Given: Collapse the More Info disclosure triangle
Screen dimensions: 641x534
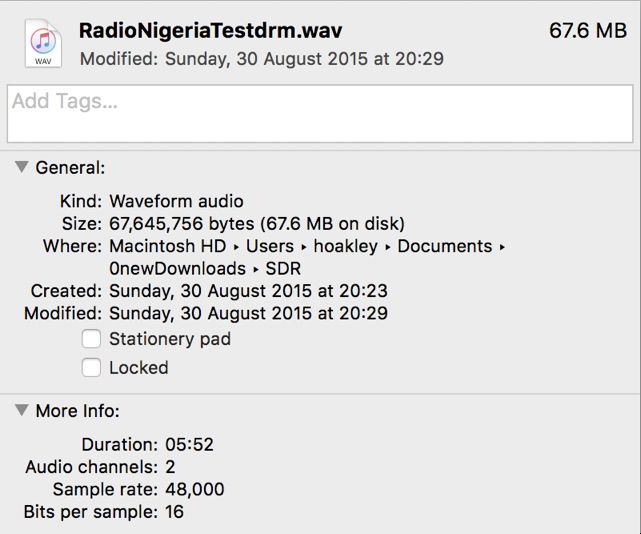Looking at the screenshot, I should coord(21,410).
